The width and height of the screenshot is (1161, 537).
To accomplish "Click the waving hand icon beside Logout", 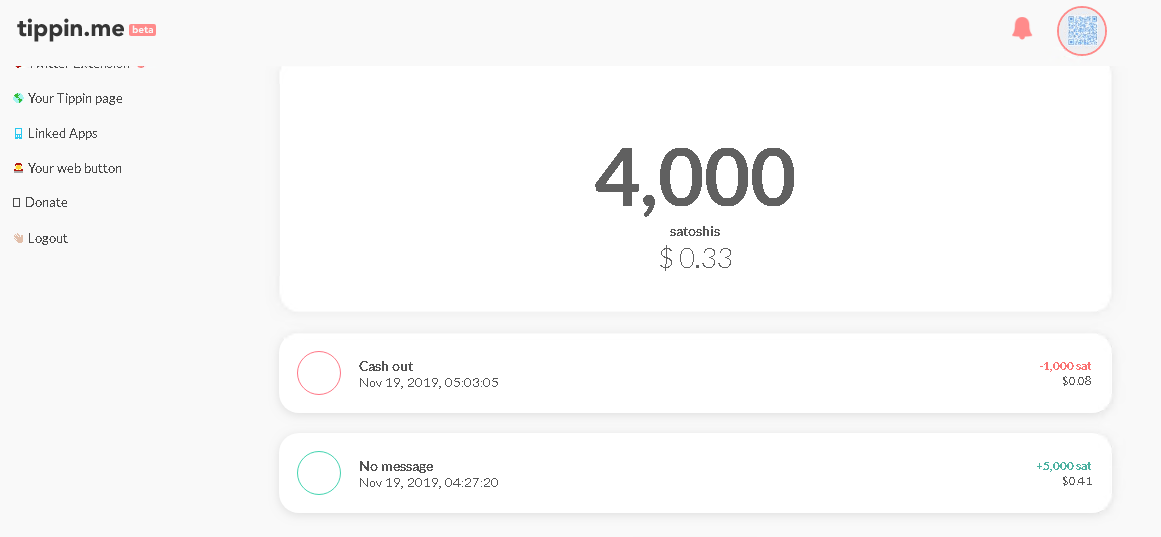I will 19,238.
